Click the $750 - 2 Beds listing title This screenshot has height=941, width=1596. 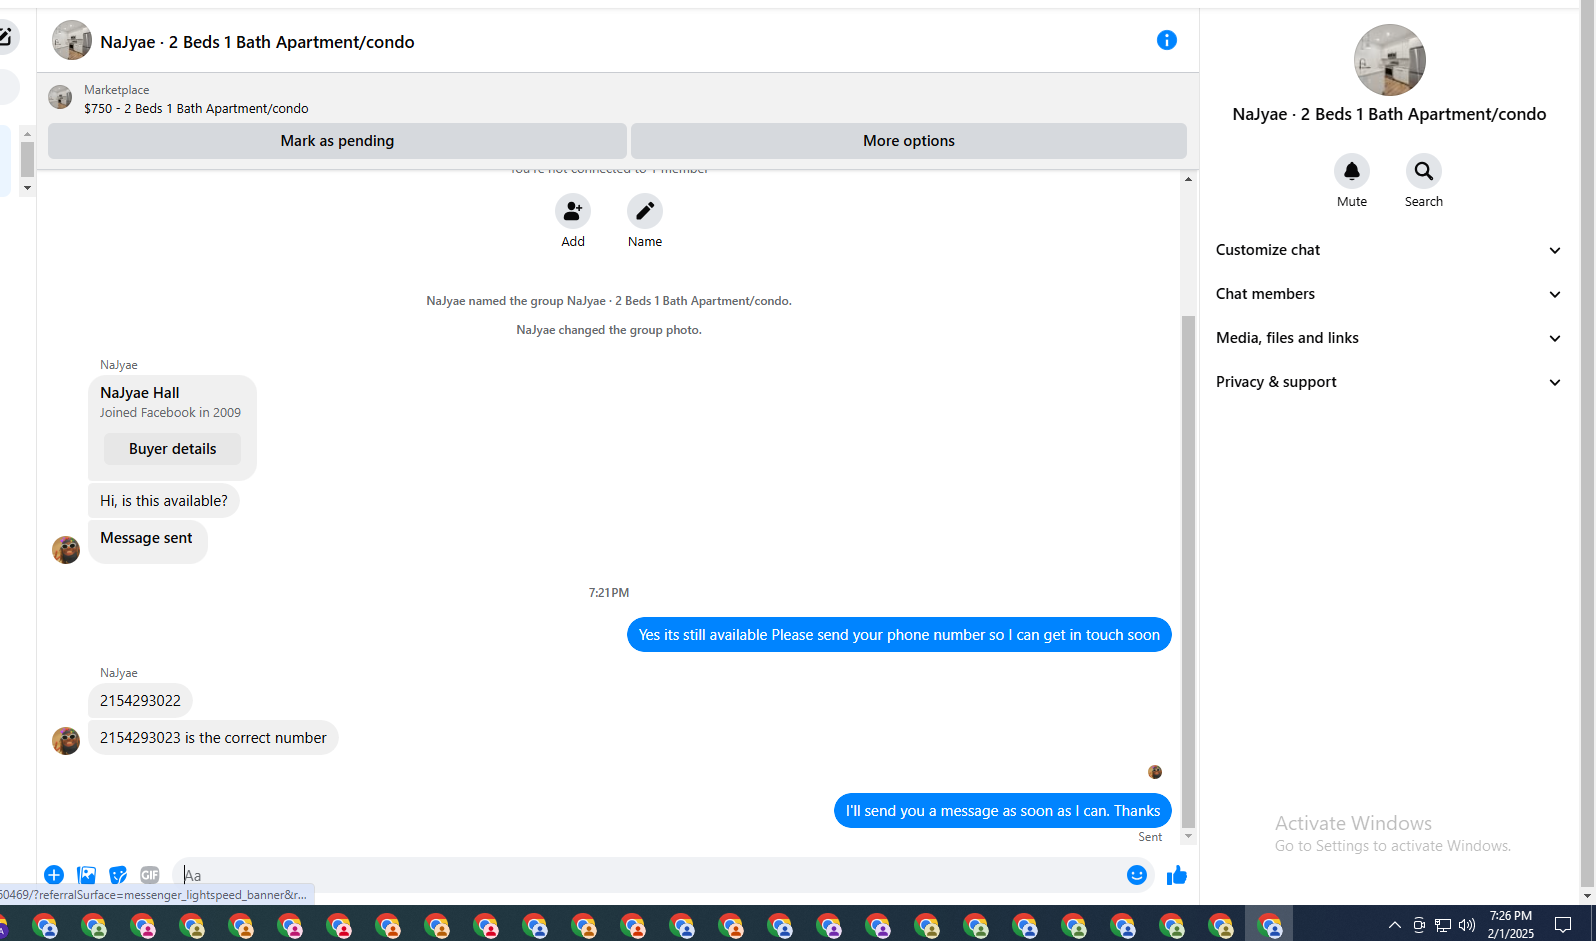(196, 108)
